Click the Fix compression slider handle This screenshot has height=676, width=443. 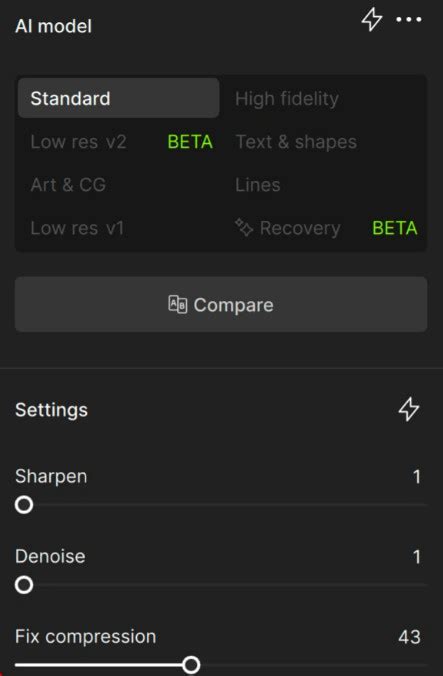pyautogui.click(x=191, y=665)
